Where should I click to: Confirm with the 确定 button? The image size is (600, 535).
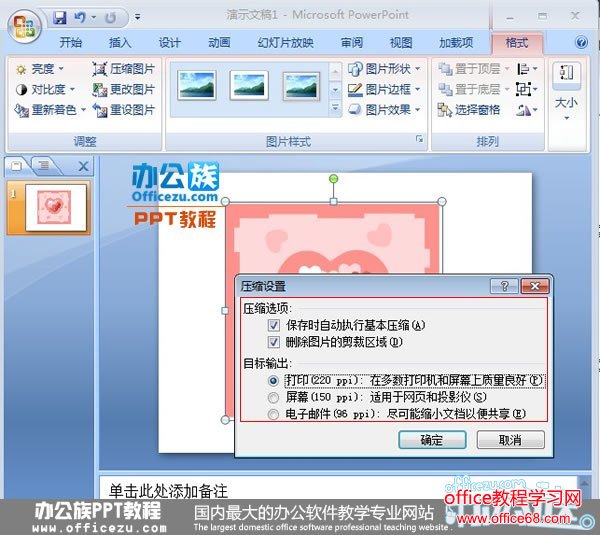[x=432, y=440]
